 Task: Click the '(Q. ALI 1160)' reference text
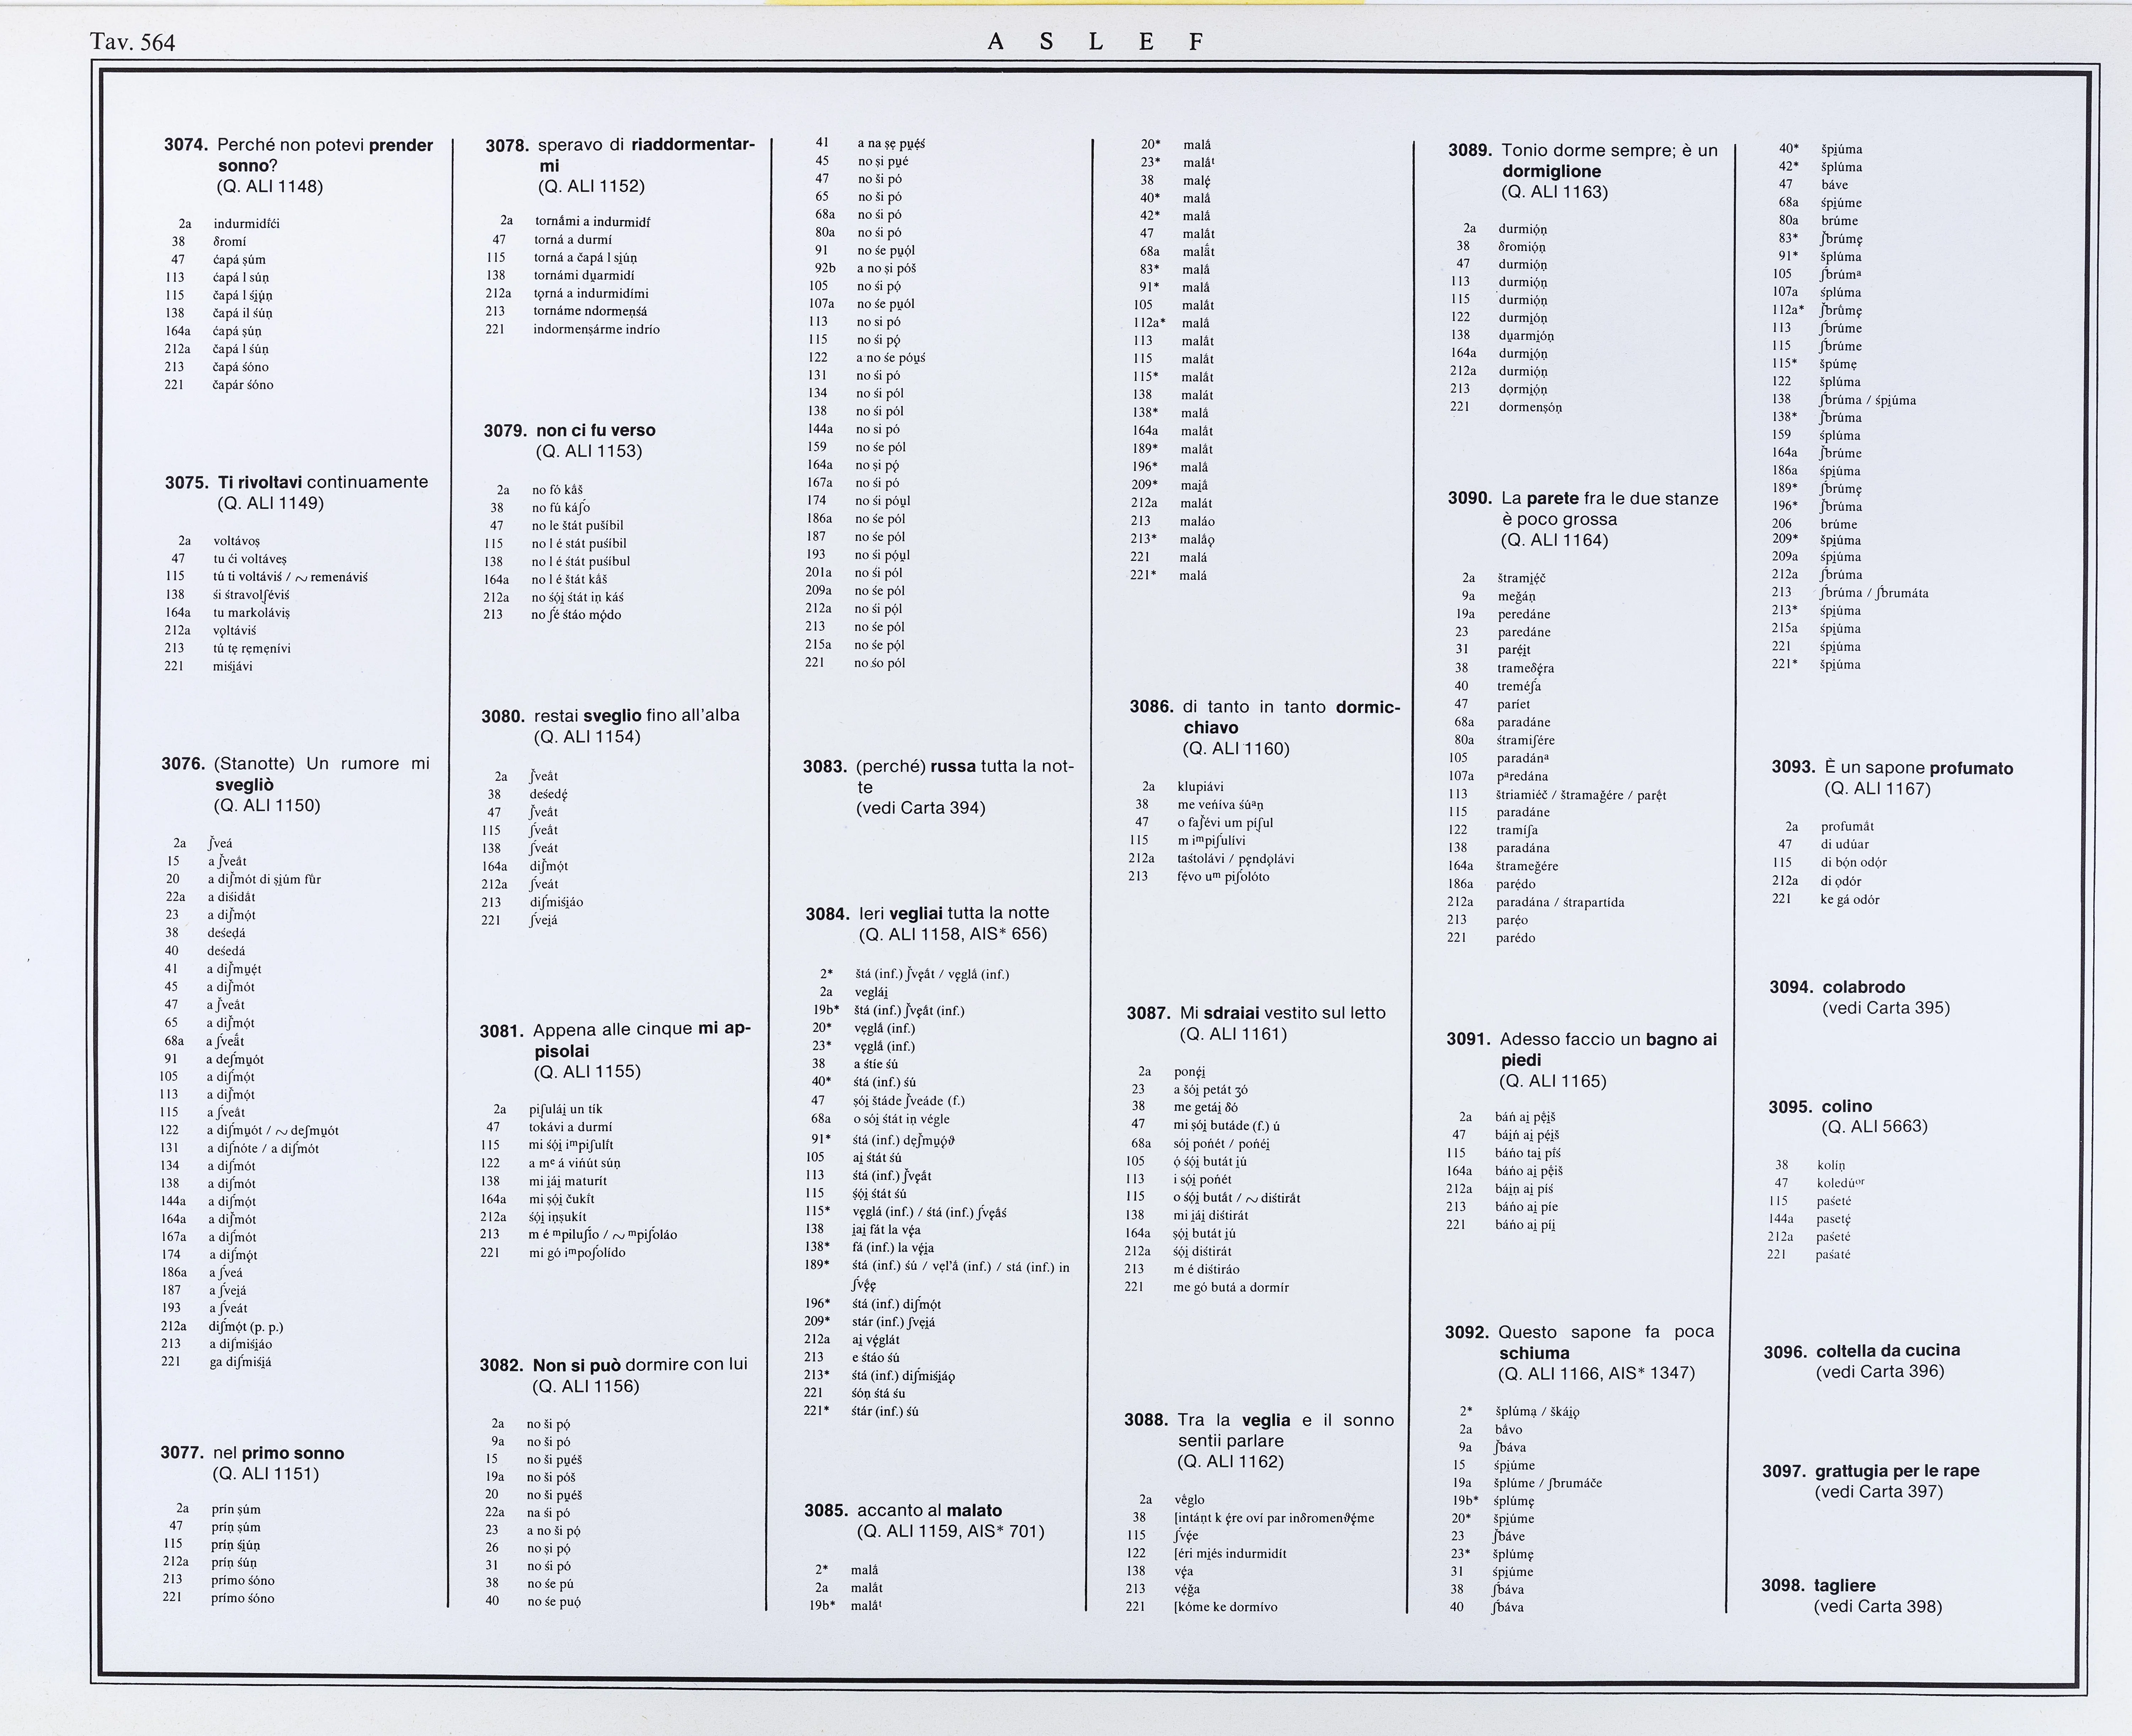pos(1235,749)
